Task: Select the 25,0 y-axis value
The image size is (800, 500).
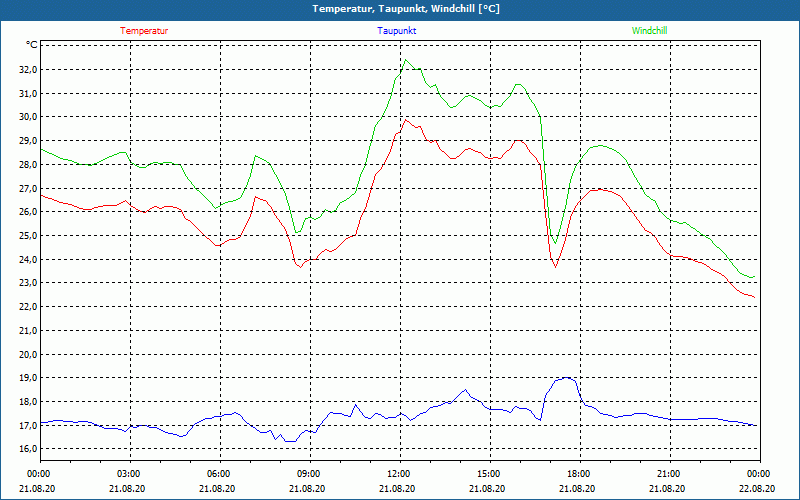Action: [29, 236]
